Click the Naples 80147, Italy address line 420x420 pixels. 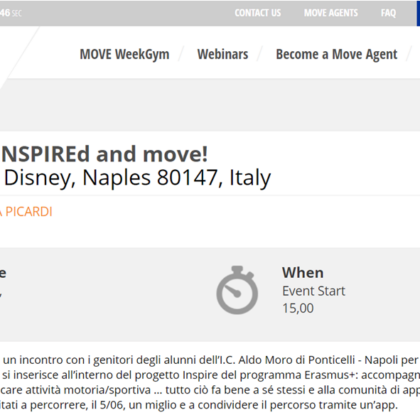137,178
